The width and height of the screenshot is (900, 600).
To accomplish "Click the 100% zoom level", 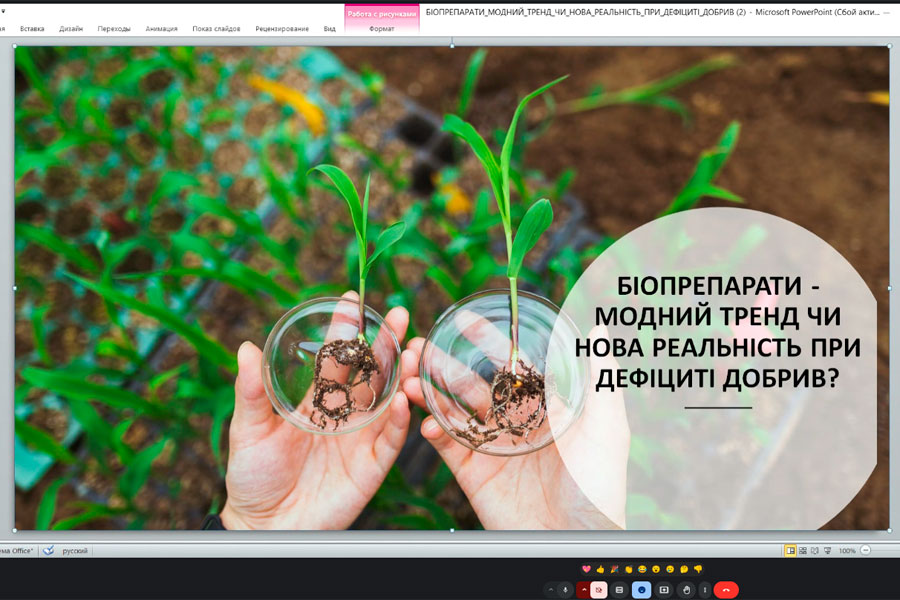I will tap(847, 551).
